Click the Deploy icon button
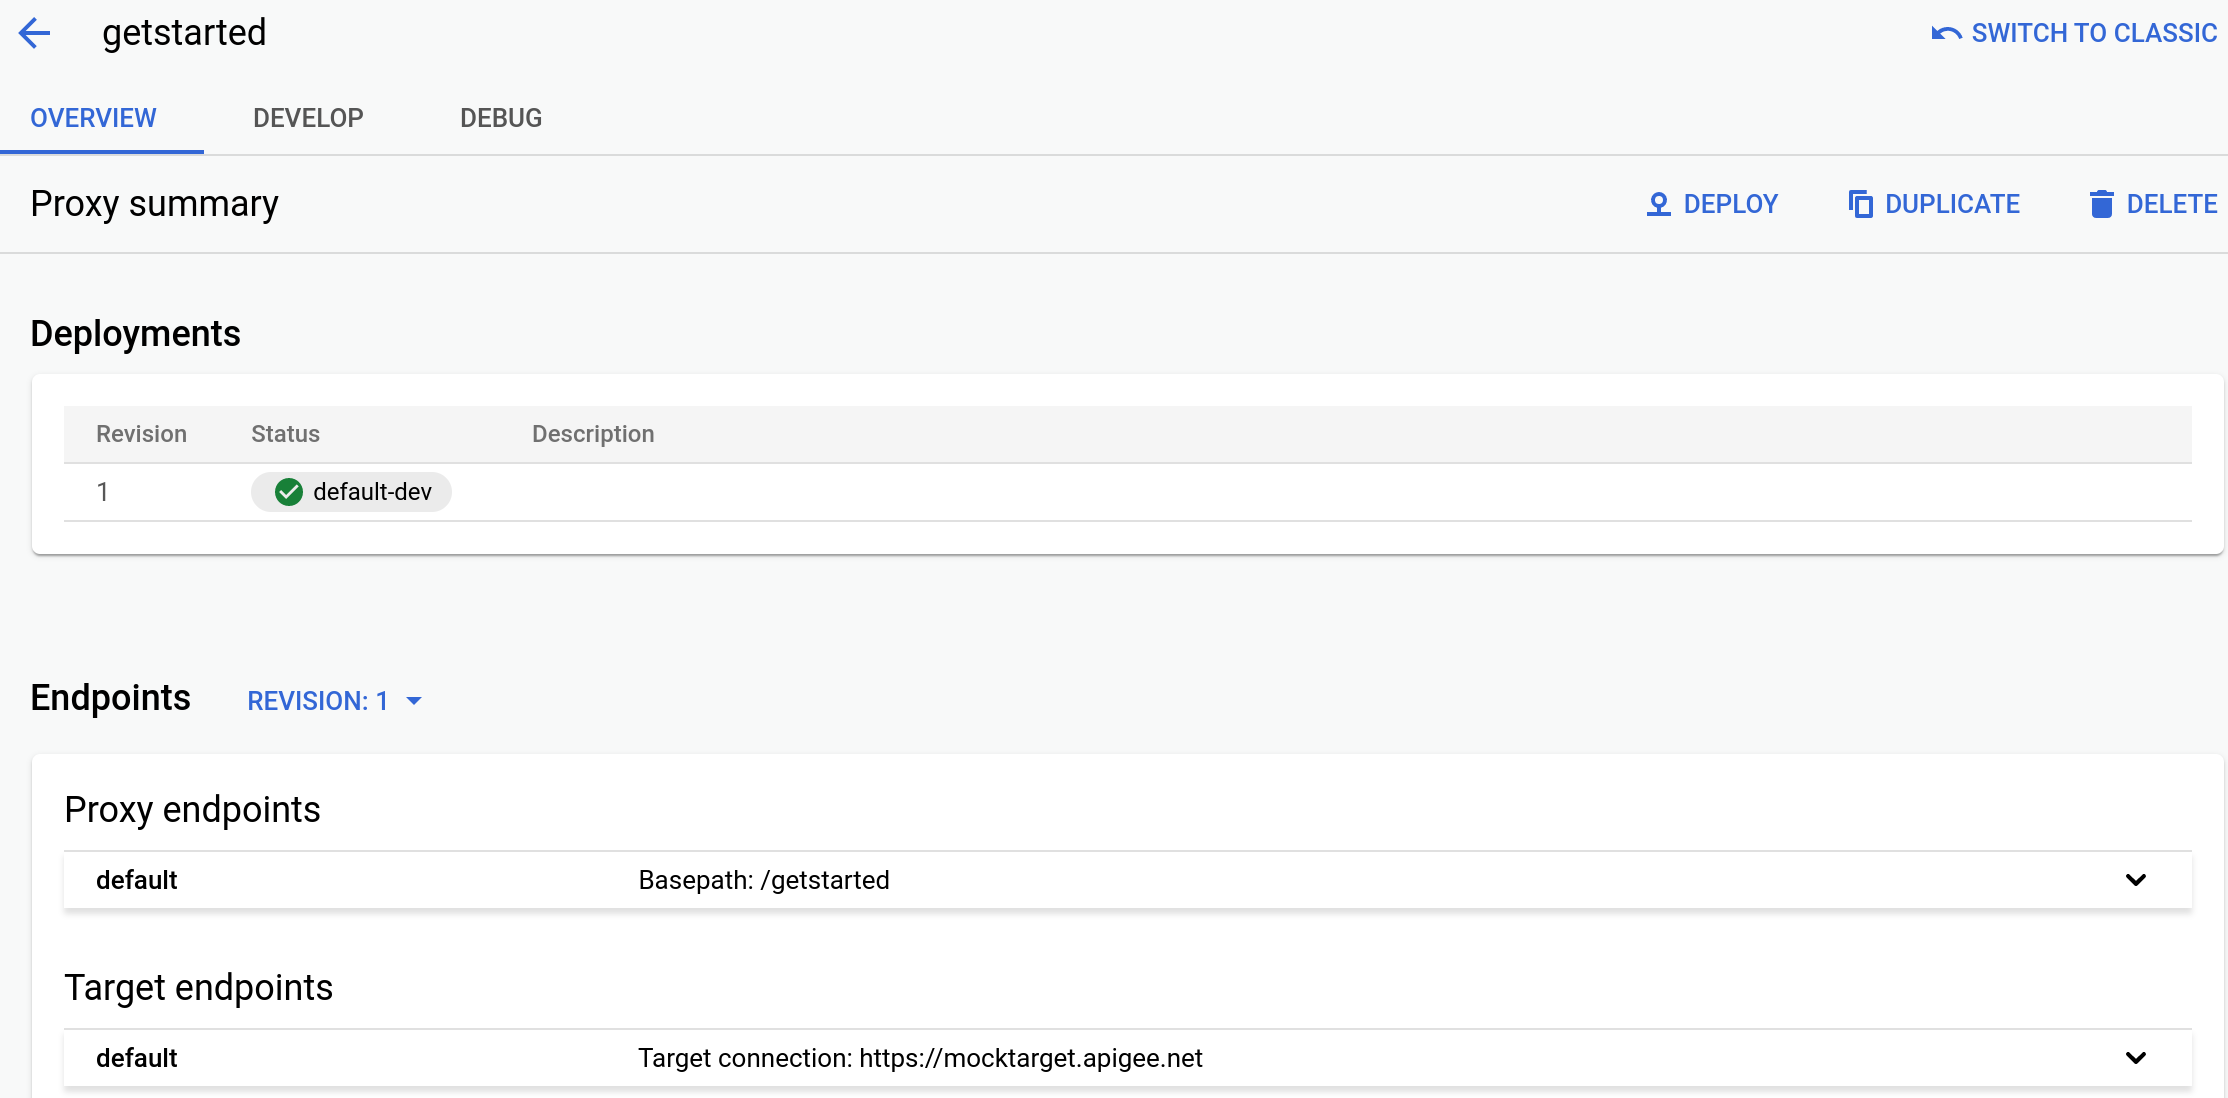This screenshot has width=2228, height=1098. [x=1660, y=203]
